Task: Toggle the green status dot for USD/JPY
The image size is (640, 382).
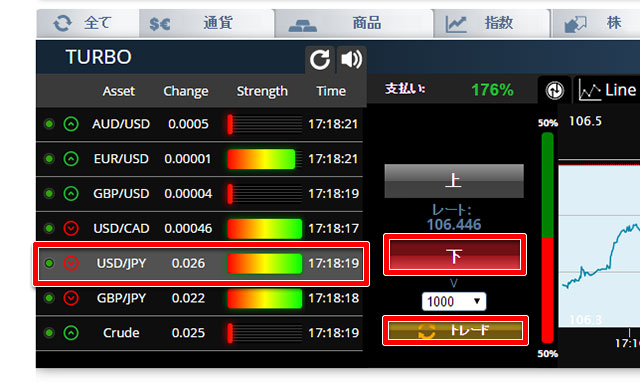Action: tap(49, 263)
